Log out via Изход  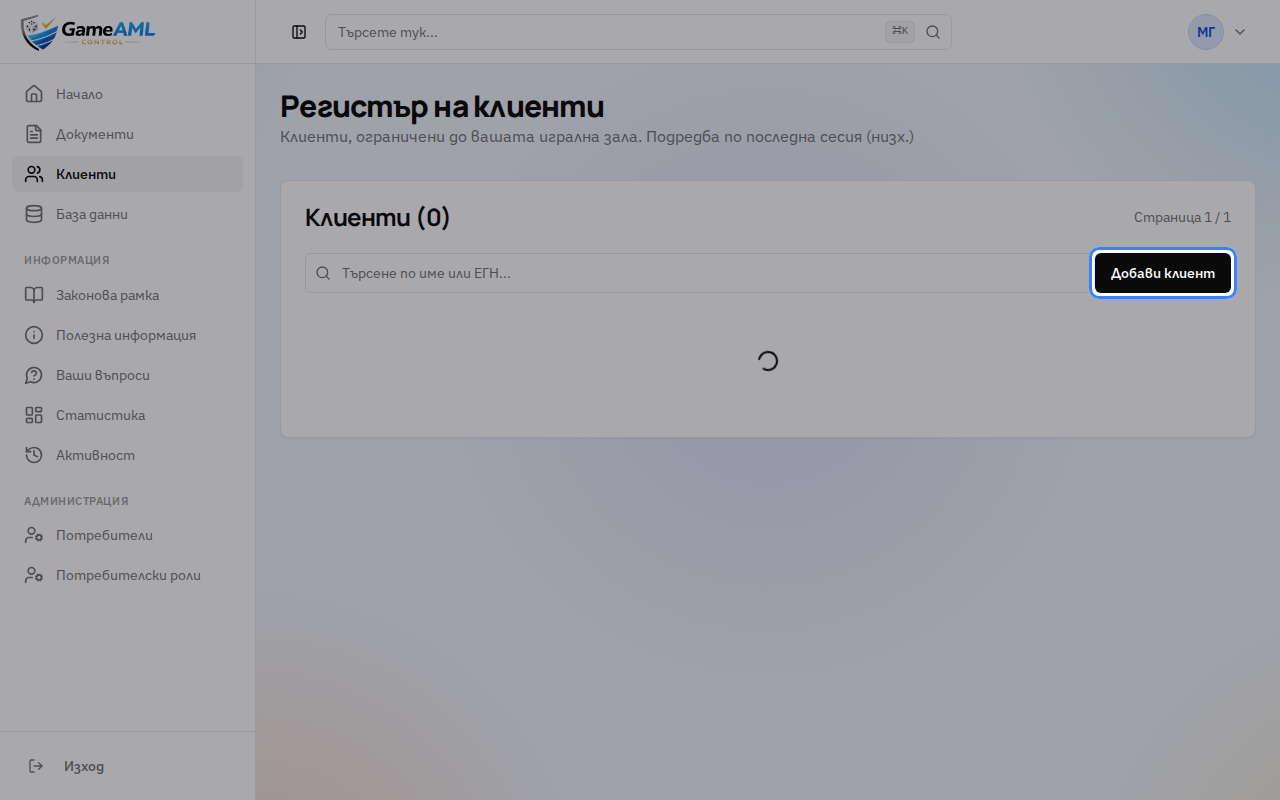tap(127, 766)
